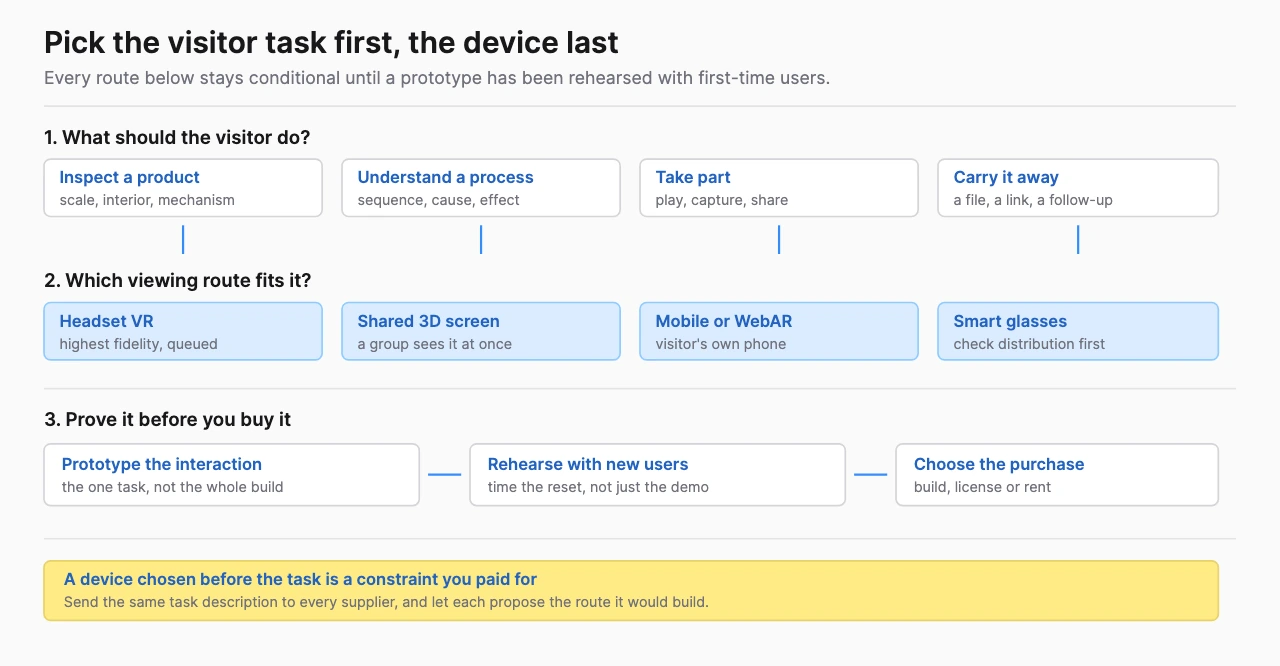Click the yellow callout about device constraints
1280x666 pixels.
[631, 590]
